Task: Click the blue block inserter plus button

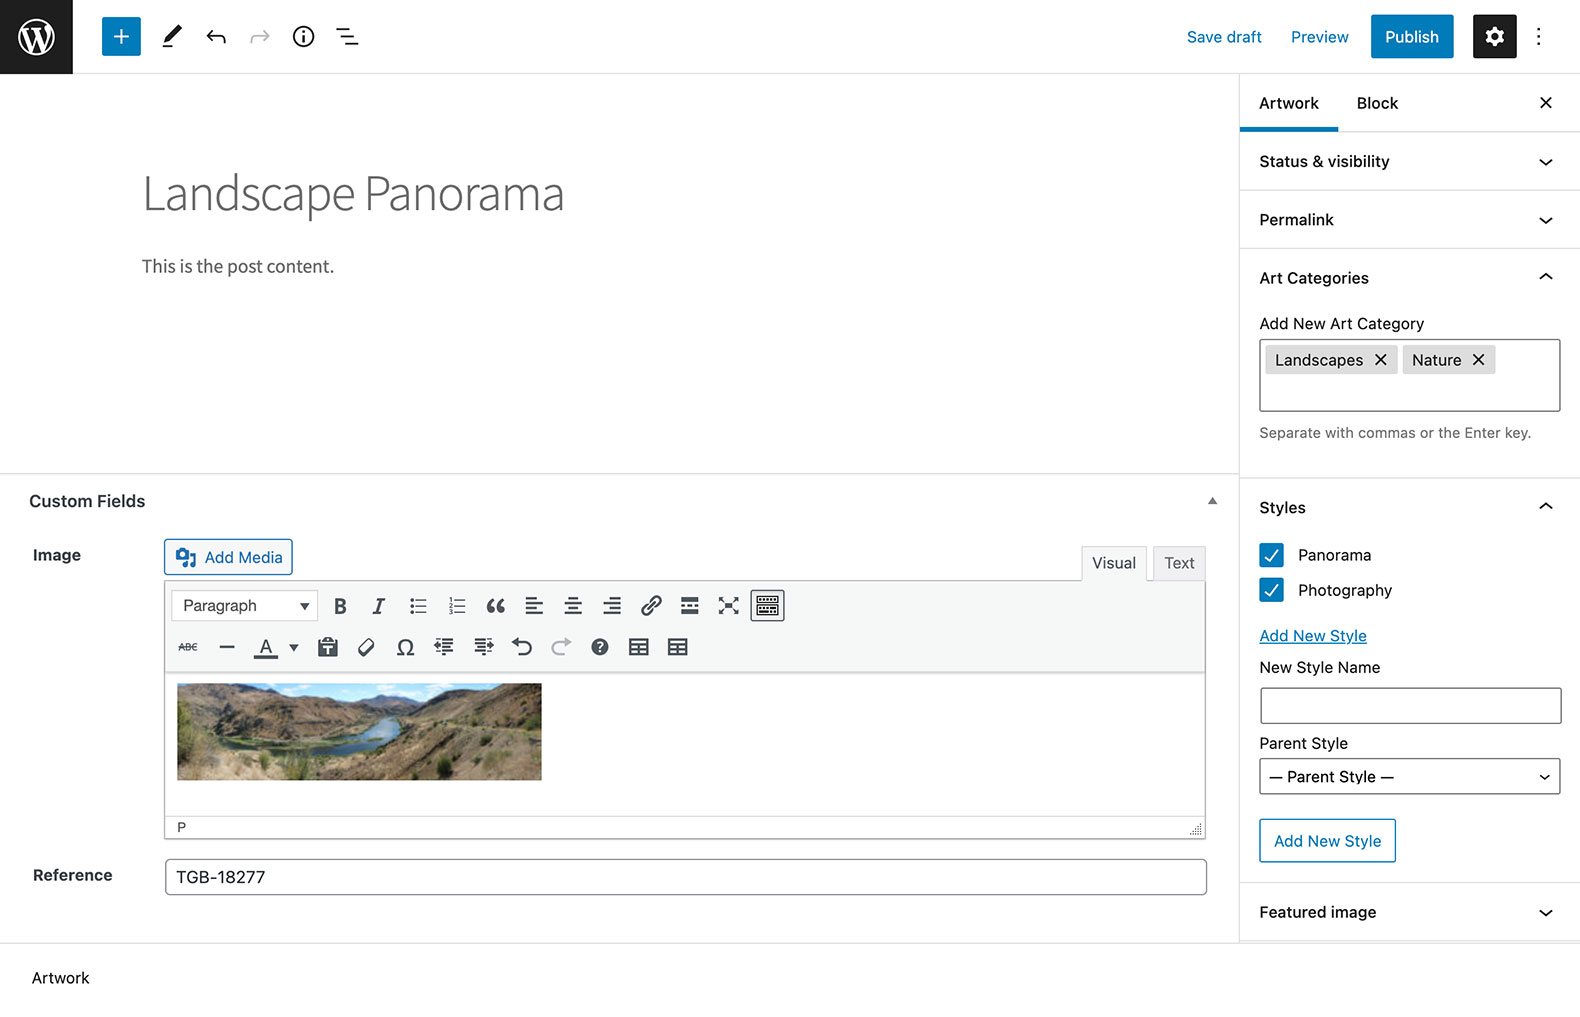Action: pos(121,37)
